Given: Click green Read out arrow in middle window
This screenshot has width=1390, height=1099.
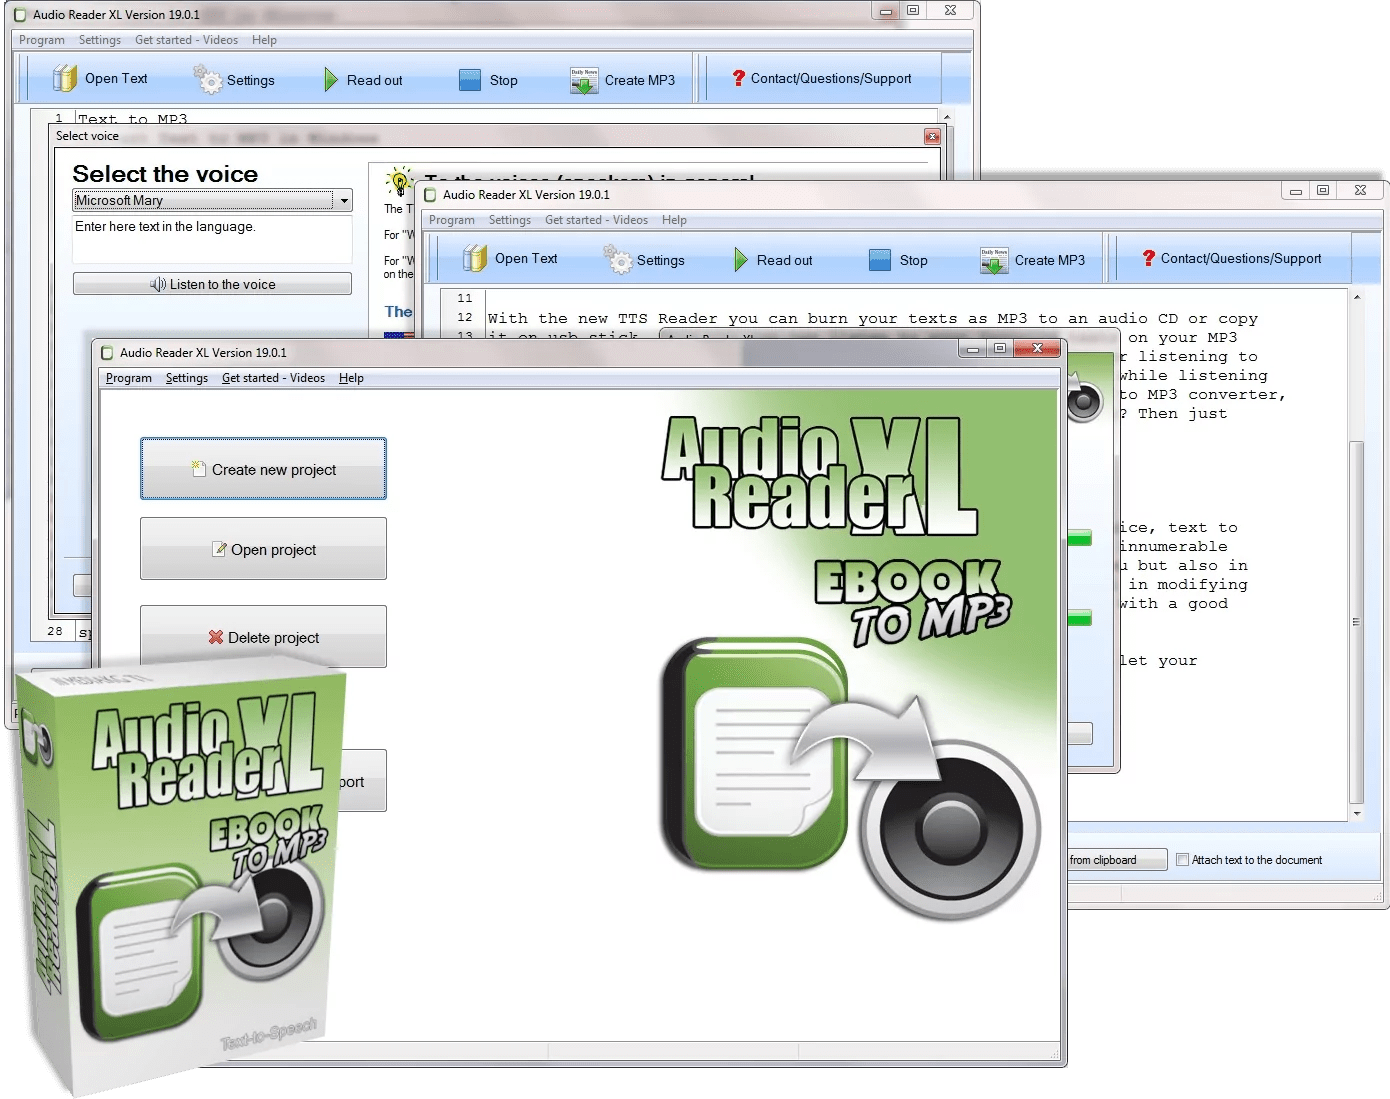Looking at the screenshot, I should click(x=741, y=260).
